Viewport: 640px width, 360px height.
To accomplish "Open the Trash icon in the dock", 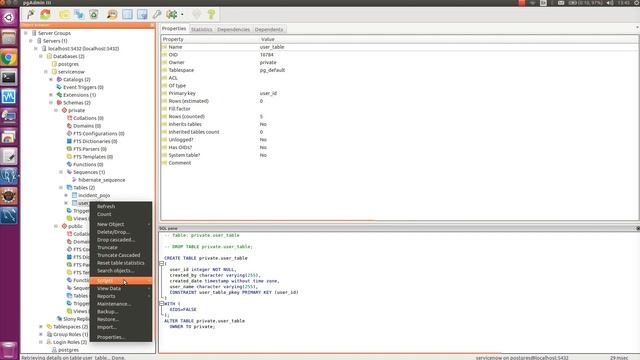I will 9,350.
